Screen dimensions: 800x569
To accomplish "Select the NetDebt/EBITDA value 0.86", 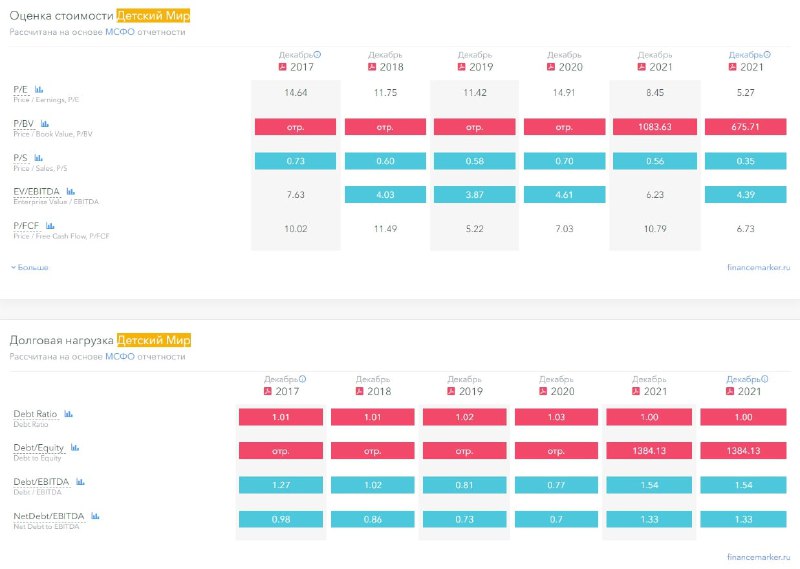I will click(x=372, y=519).
